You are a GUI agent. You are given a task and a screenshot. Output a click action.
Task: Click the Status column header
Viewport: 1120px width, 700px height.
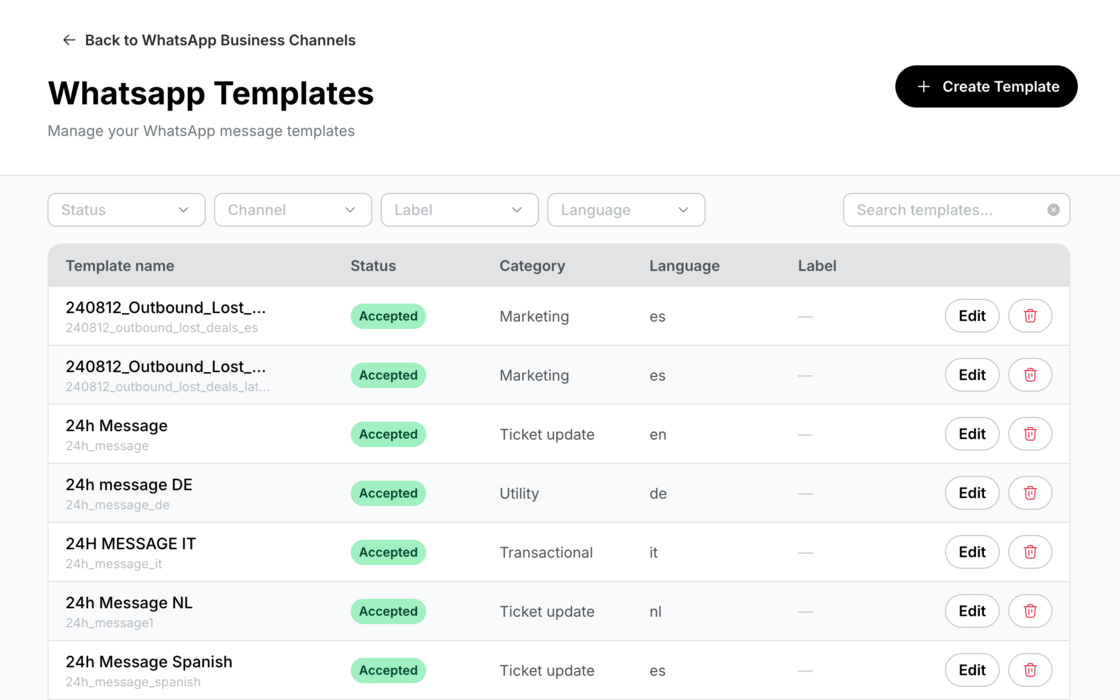click(x=373, y=266)
